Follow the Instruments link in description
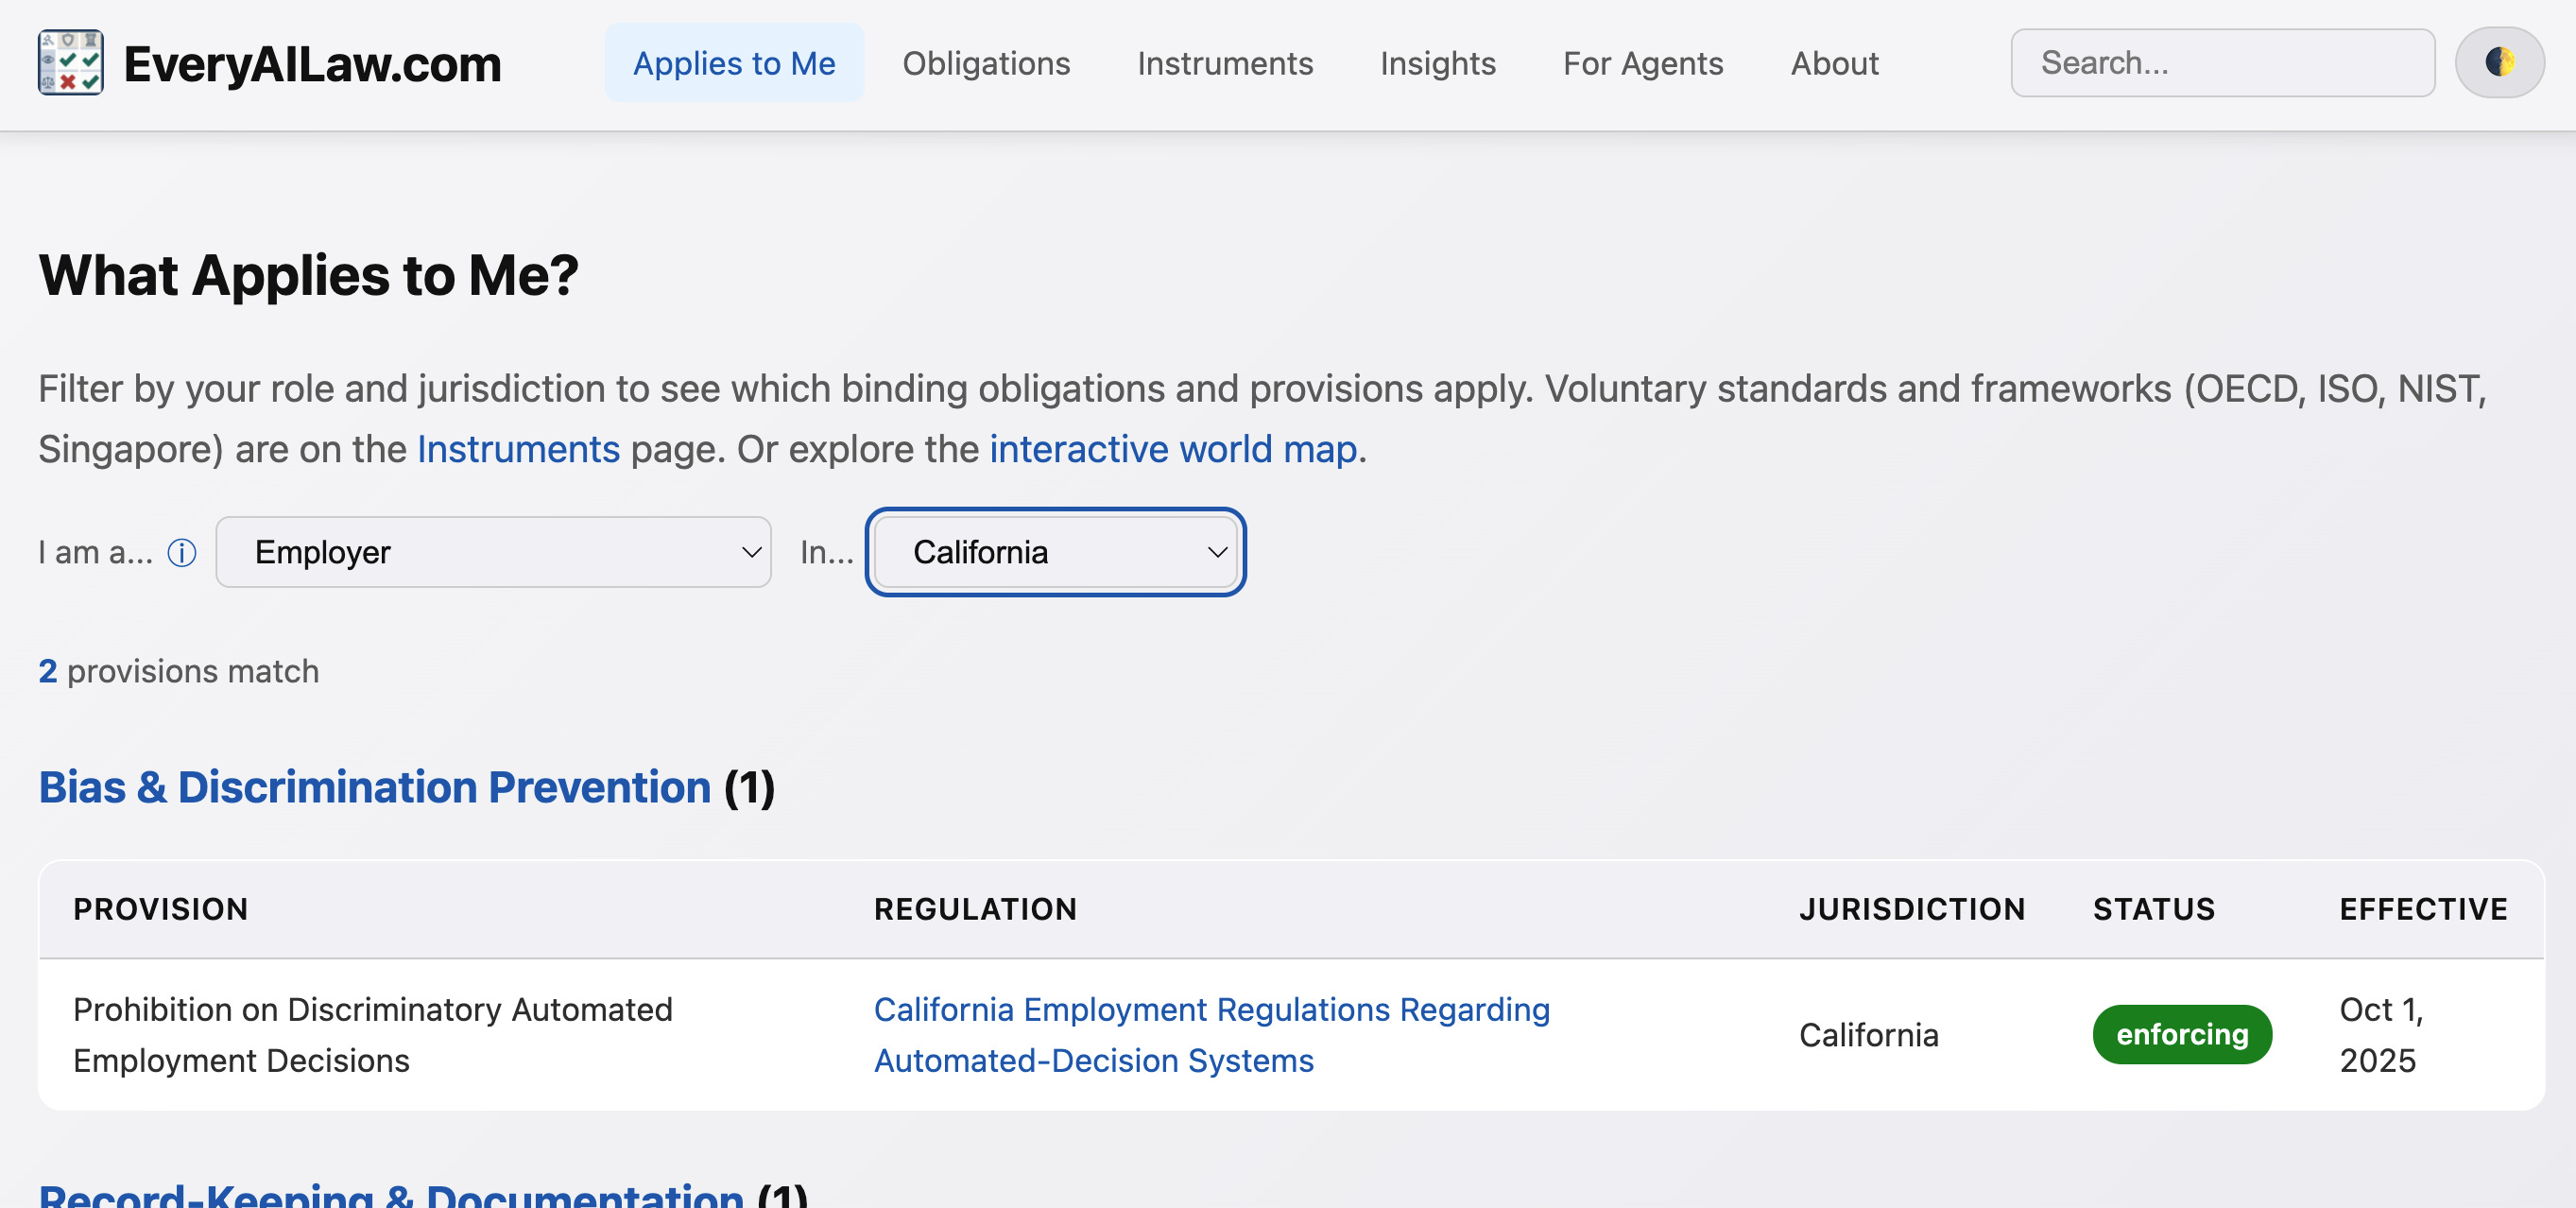Image resolution: width=2576 pixels, height=1208 pixels. click(x=518, y=450)
